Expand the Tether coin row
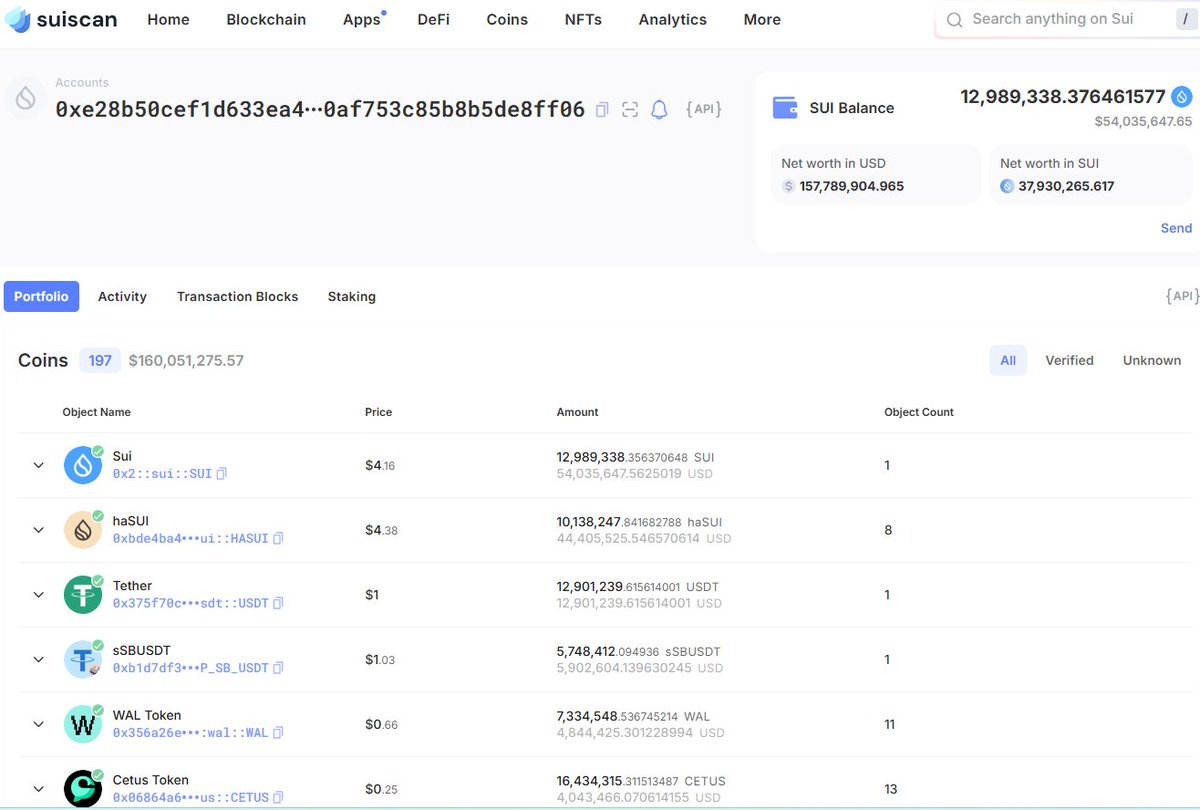 39,595
